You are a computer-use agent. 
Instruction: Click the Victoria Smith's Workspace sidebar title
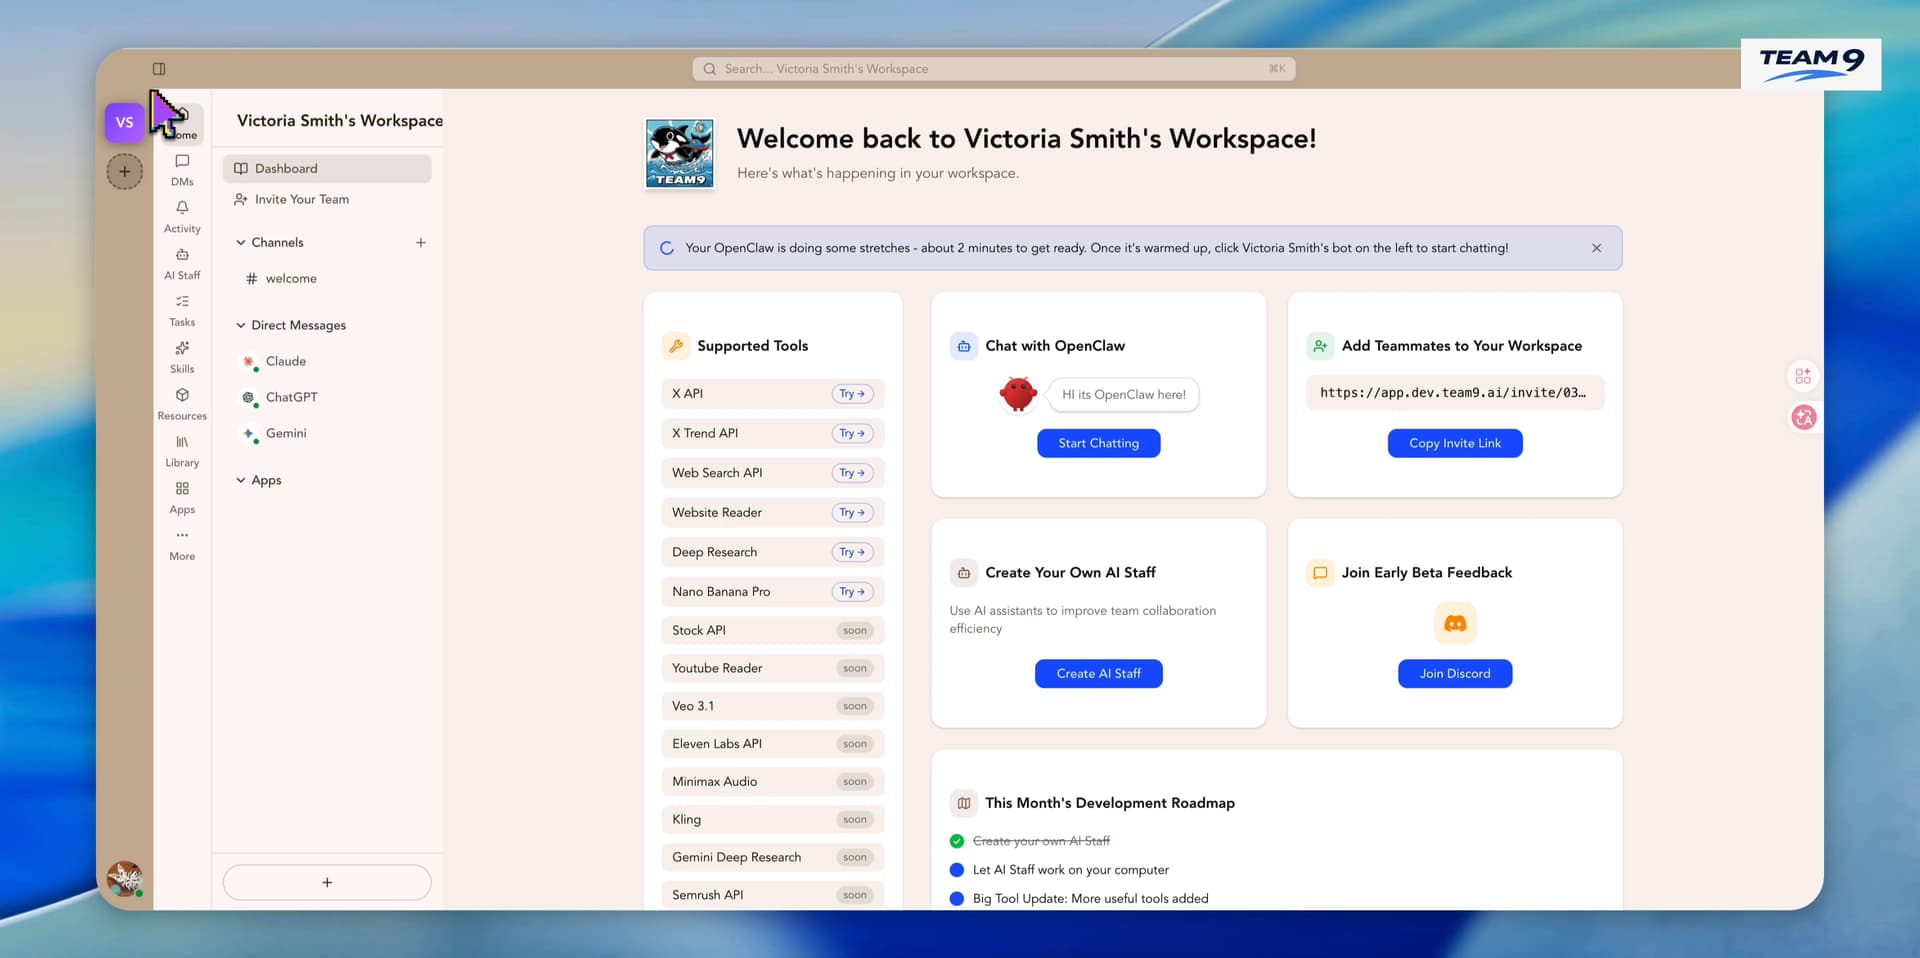click(x=340, y=121)
